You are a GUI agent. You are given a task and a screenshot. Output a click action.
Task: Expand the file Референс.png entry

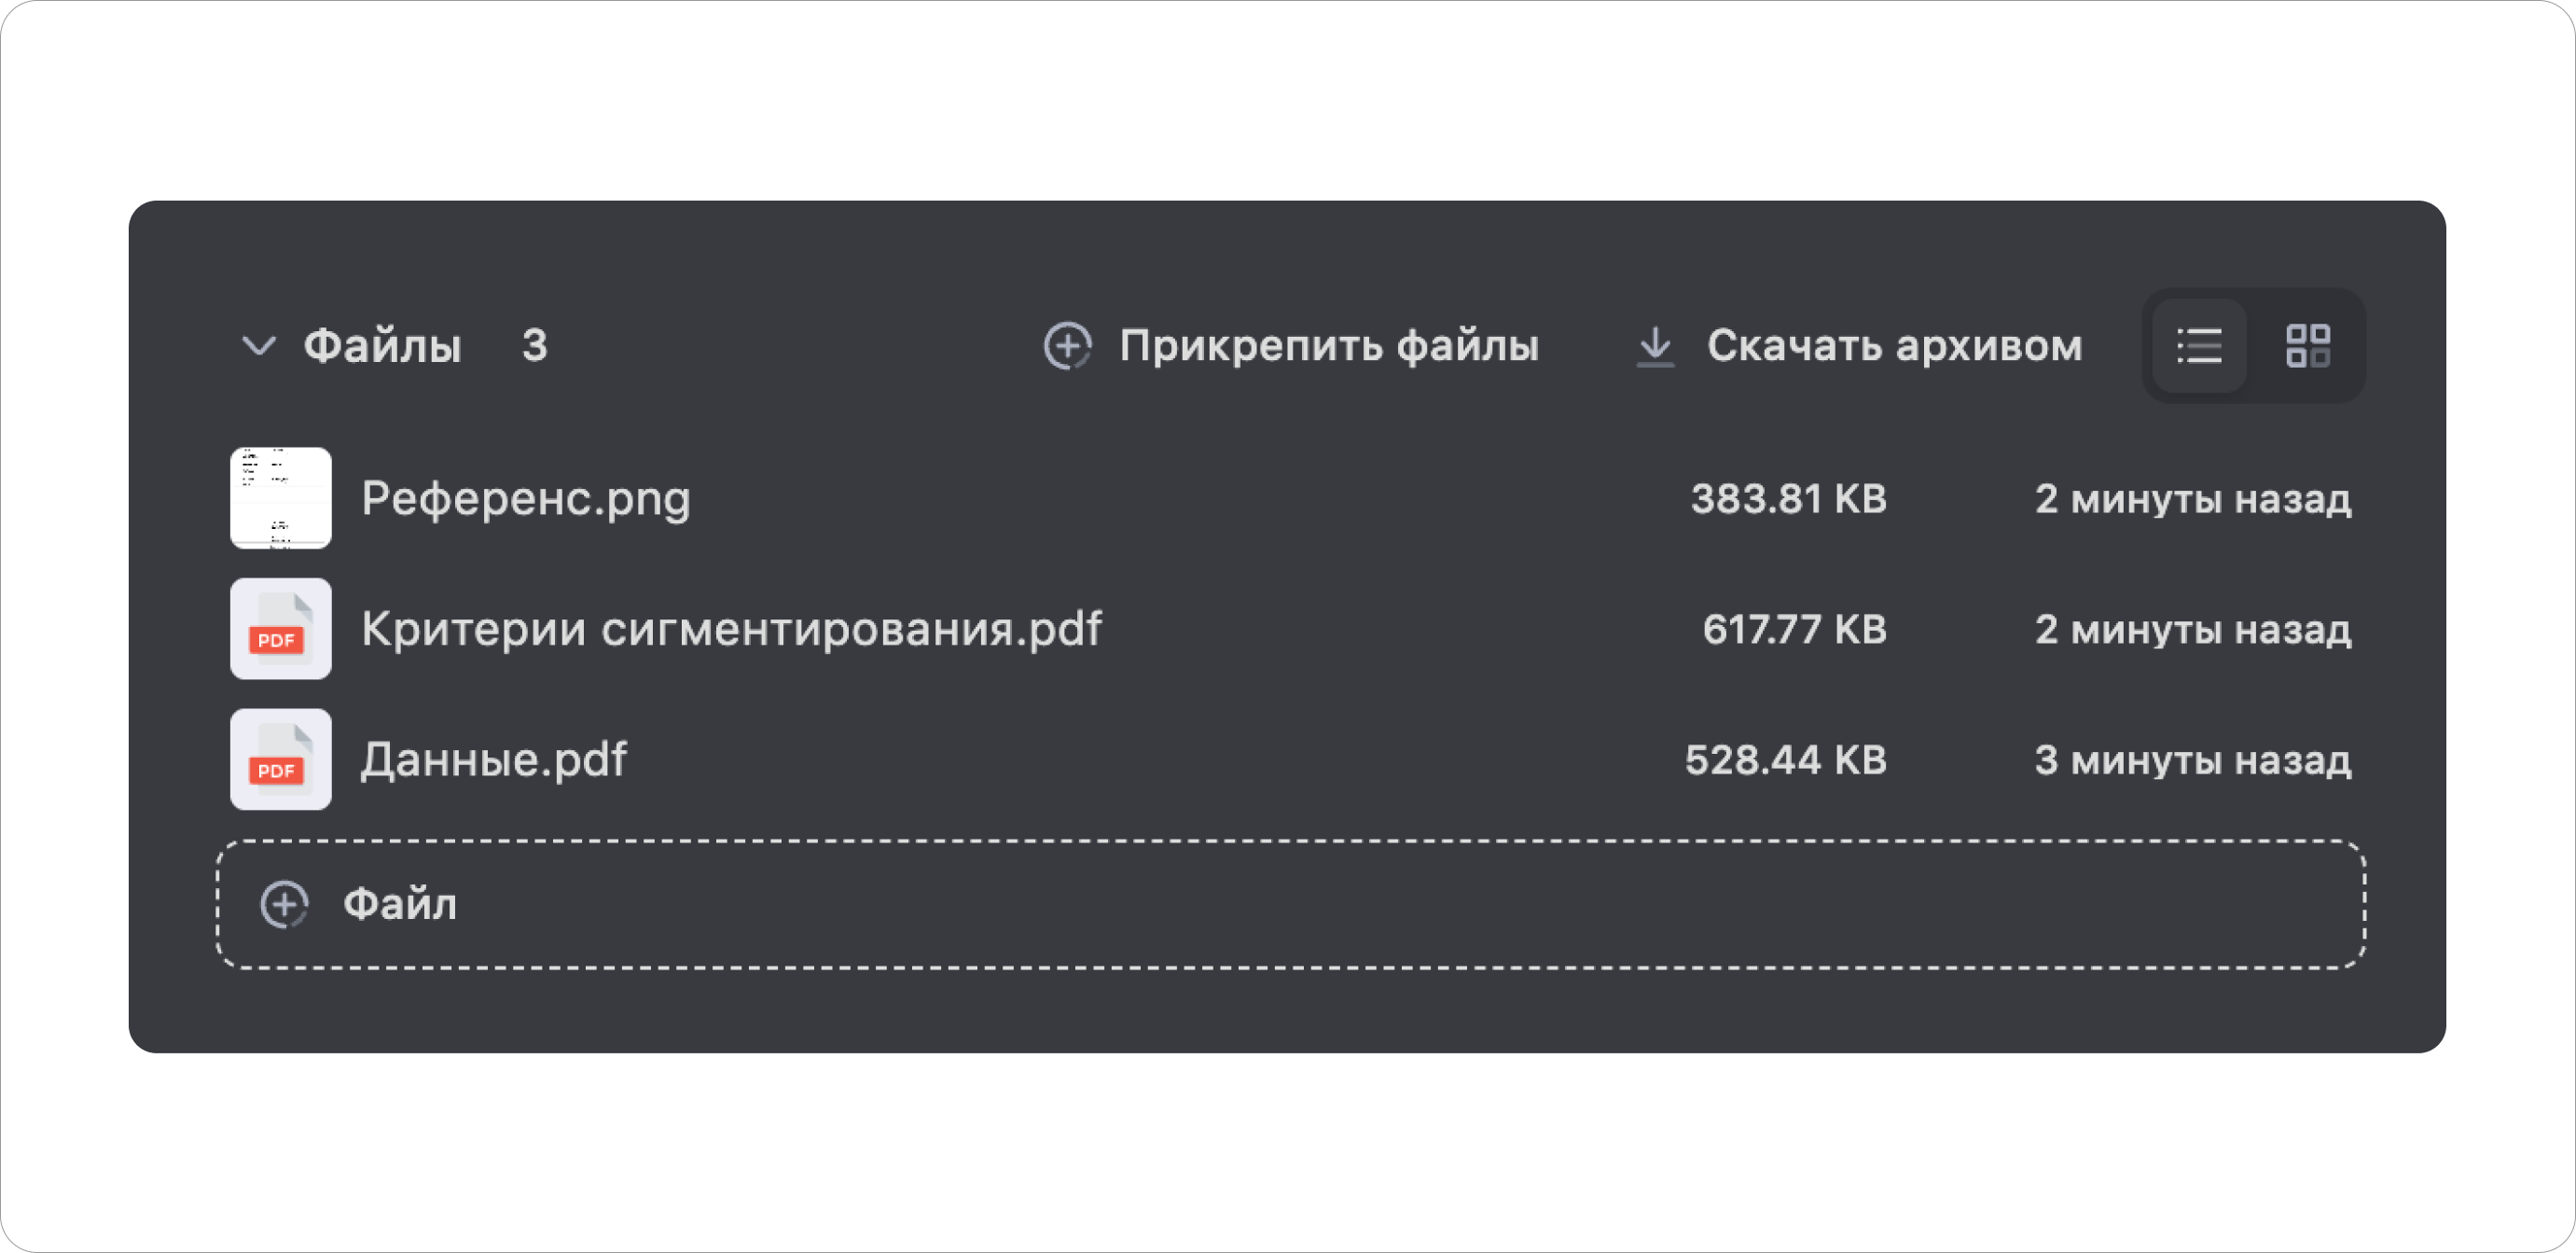point(527,498)
